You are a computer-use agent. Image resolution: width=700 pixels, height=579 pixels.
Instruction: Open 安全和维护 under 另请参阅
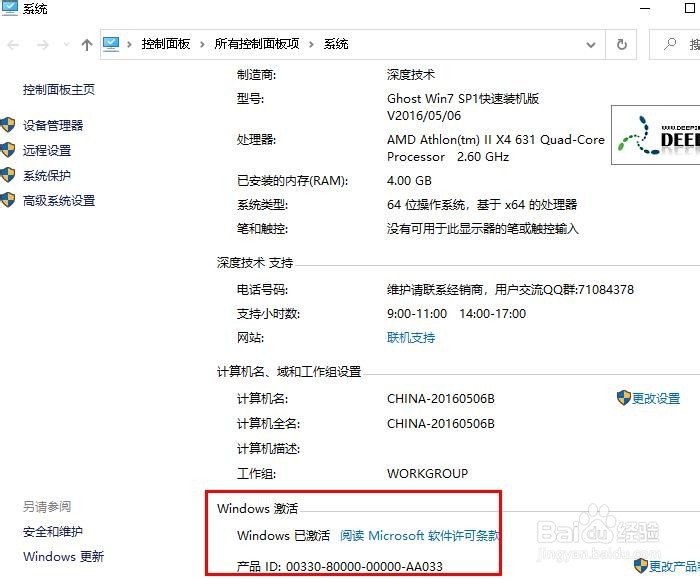click(53, 532)
